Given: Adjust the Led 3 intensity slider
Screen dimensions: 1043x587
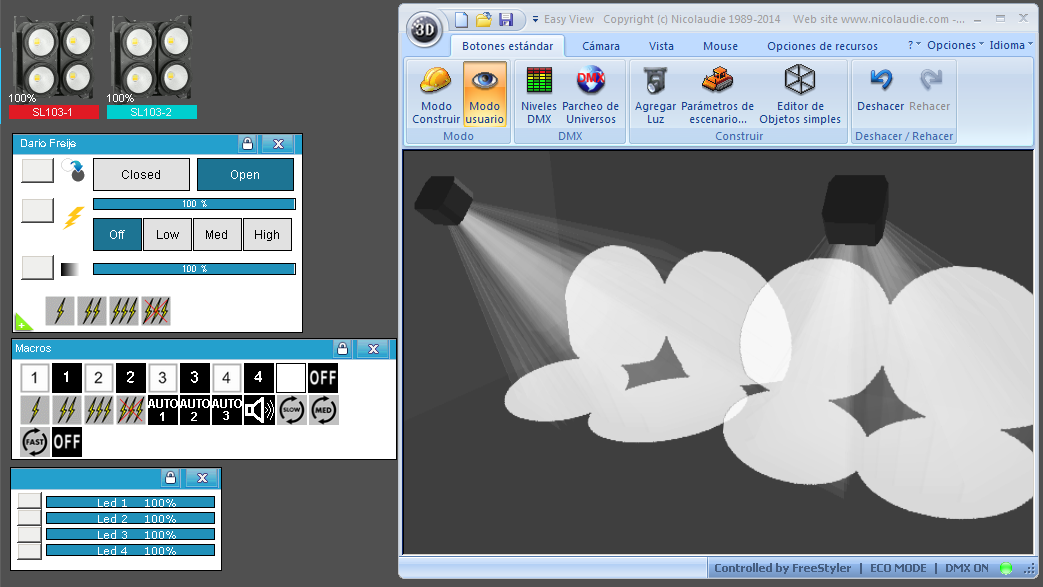Looking at the screenshot, I should point(130,534).
